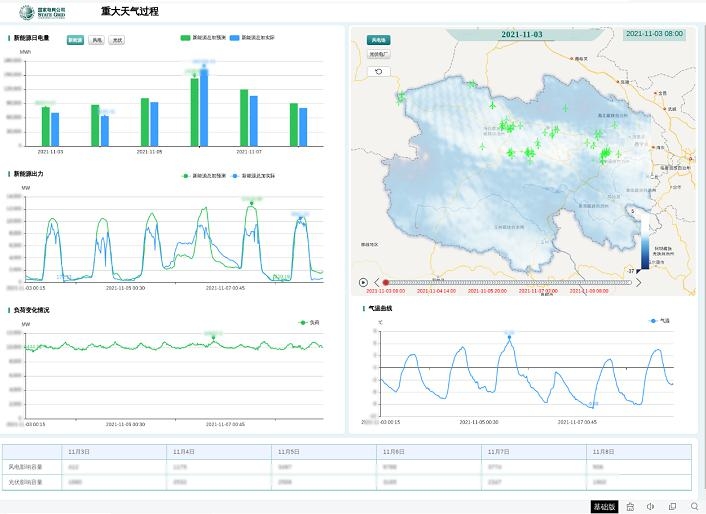This screenshot has width=706, height=514.
Task: Jump to timeline label 2021-11-07 02:00
Action: tap(538, 291)
